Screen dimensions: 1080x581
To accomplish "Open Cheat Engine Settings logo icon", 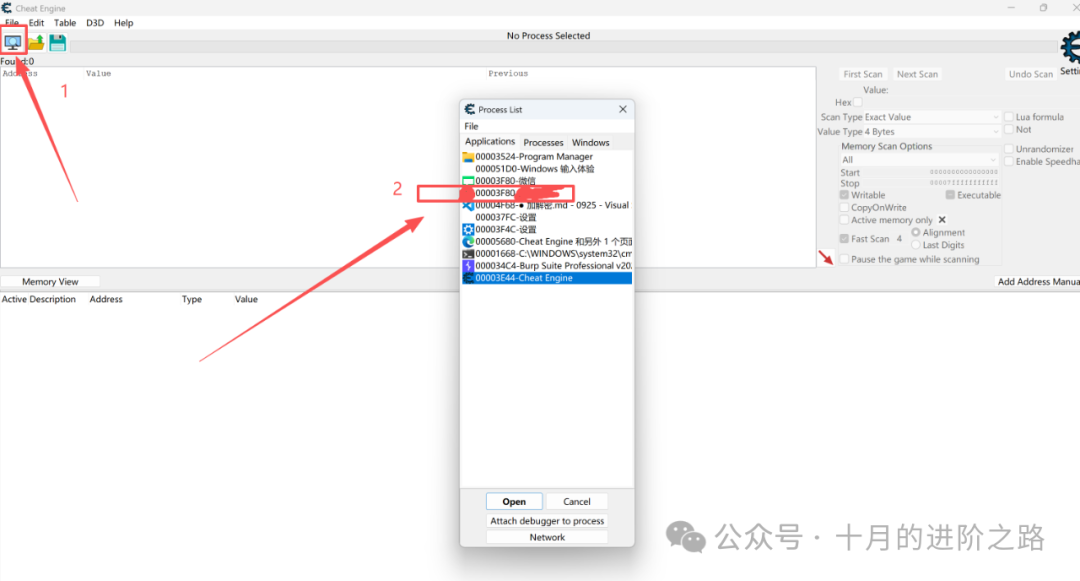I will click(1070, 48).
